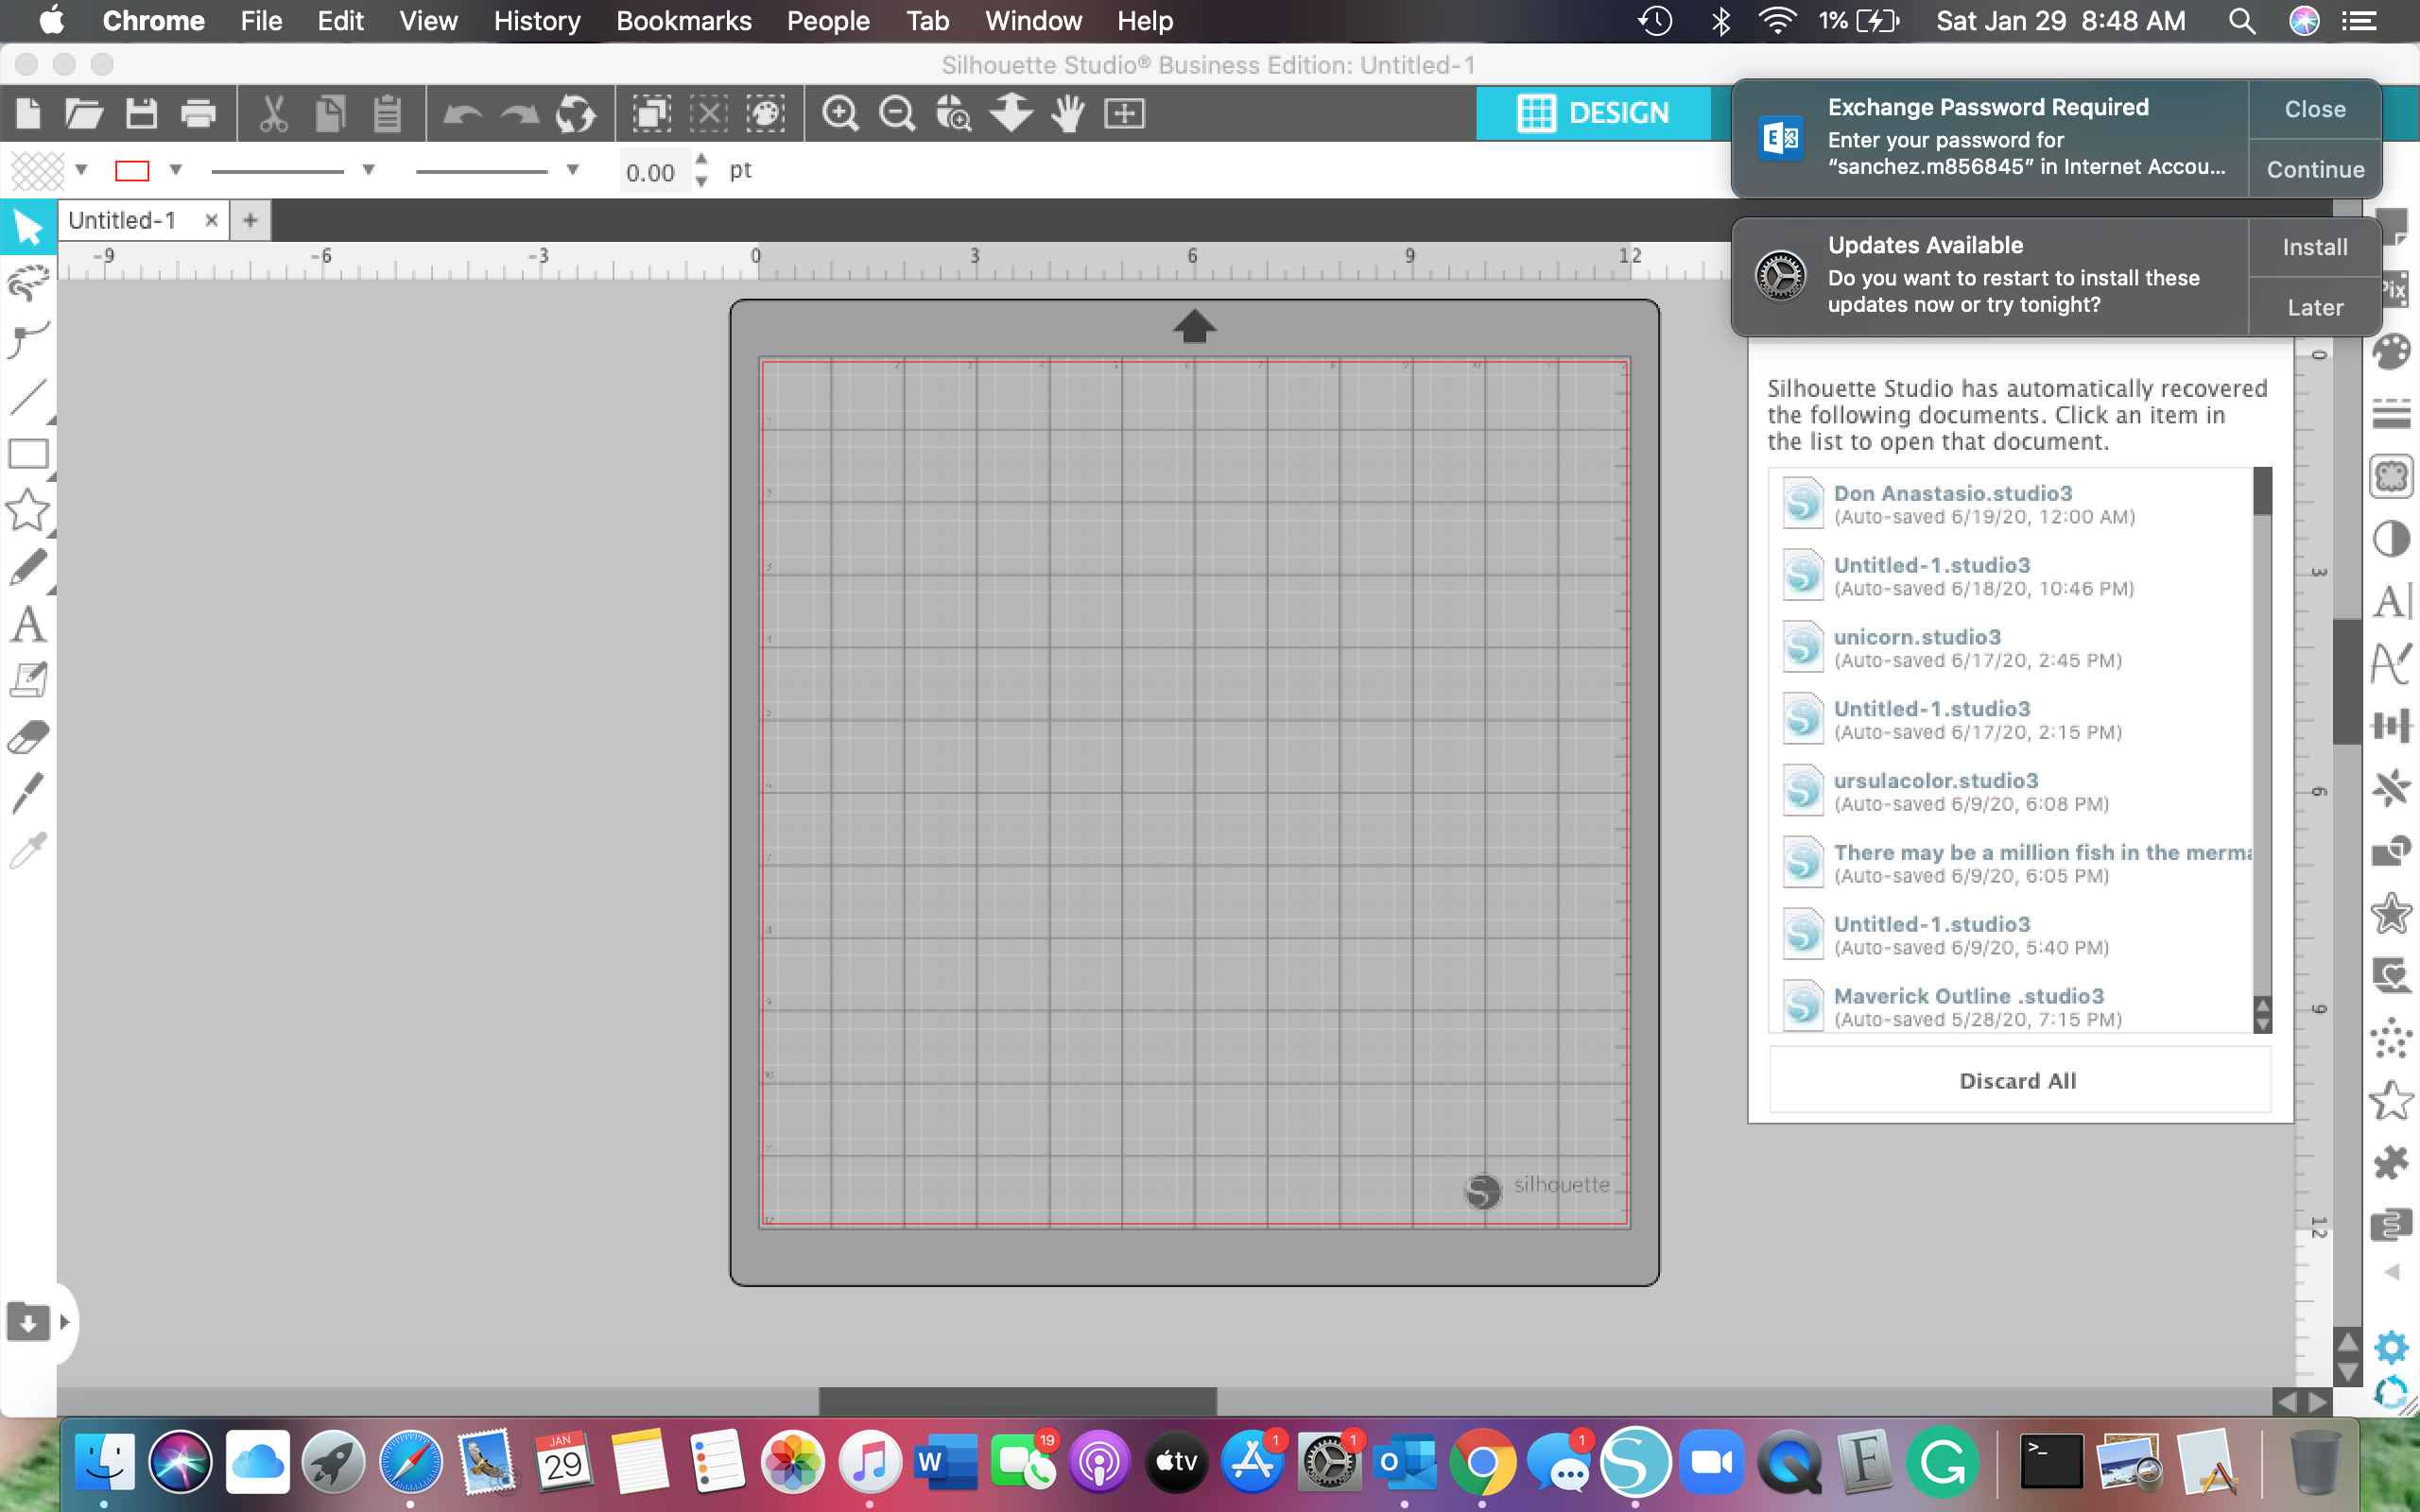Select the Text tool in left toolbar

[x=28, y=625]
